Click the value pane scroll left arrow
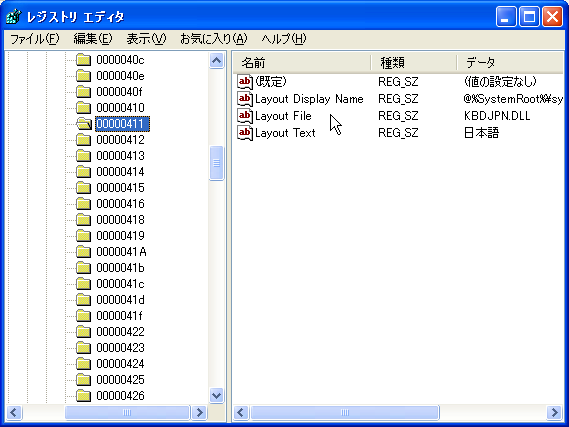 [241, 412]
